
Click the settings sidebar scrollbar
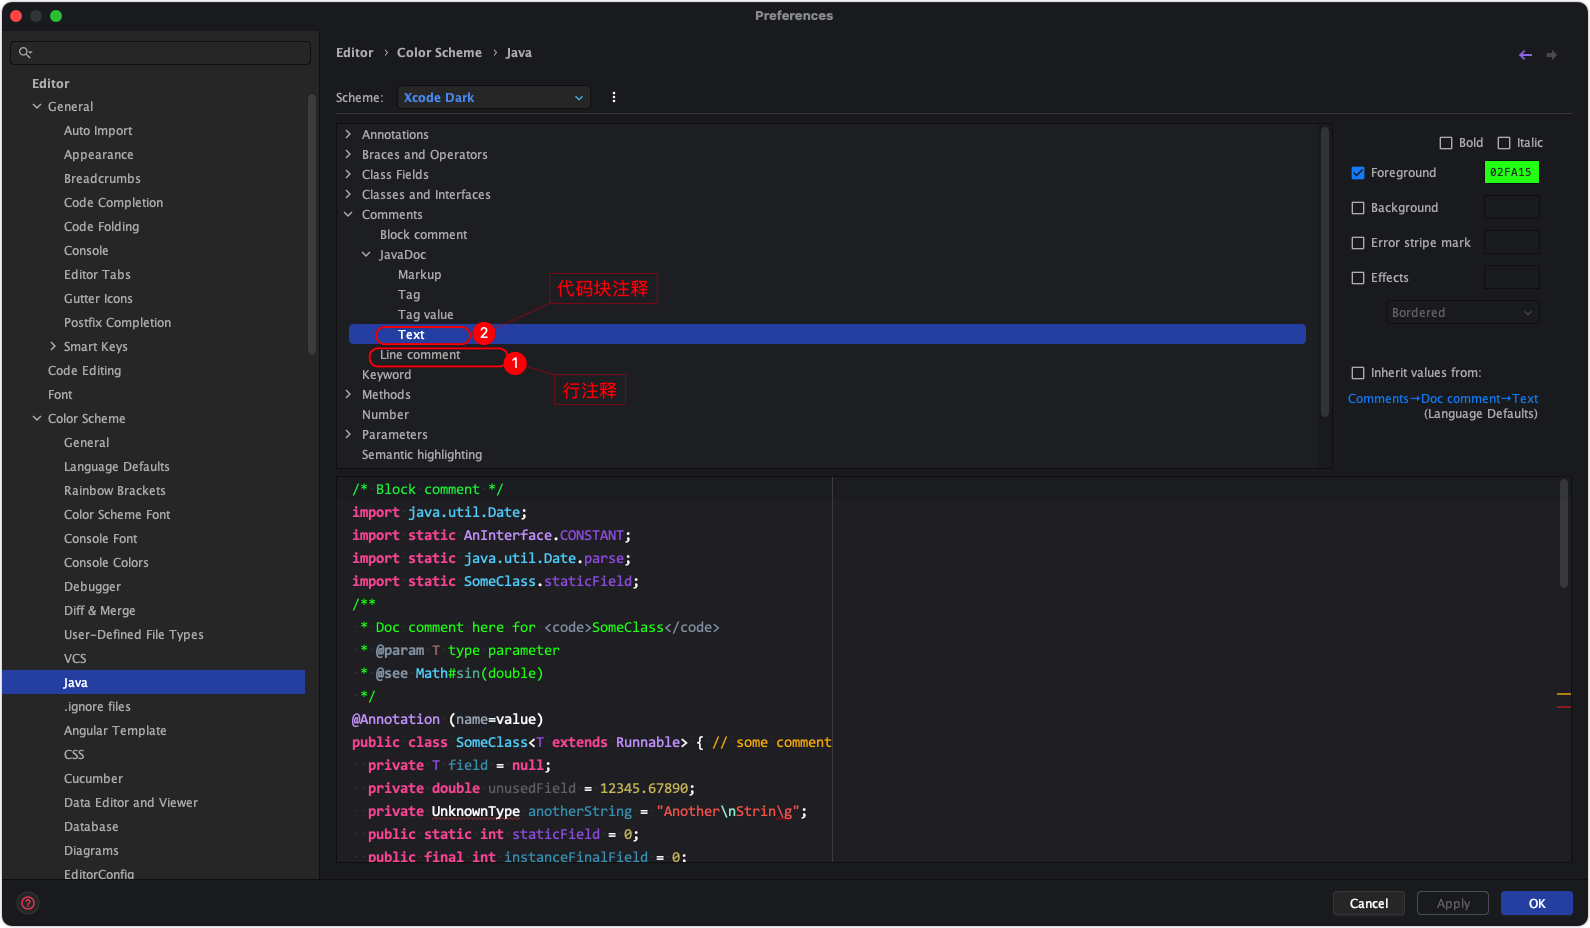point(312,224)
